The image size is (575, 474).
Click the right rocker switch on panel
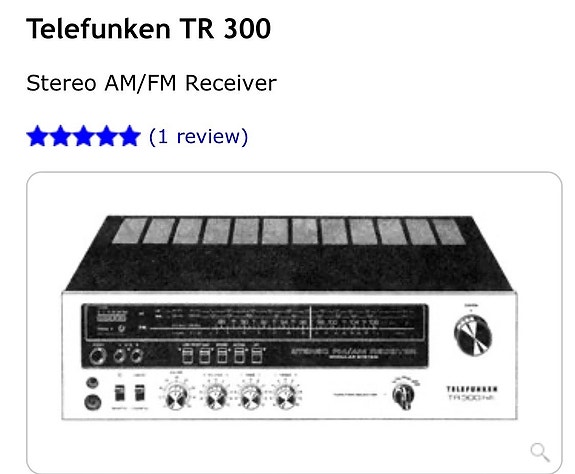pyautogui.click(x=139, y=393)
